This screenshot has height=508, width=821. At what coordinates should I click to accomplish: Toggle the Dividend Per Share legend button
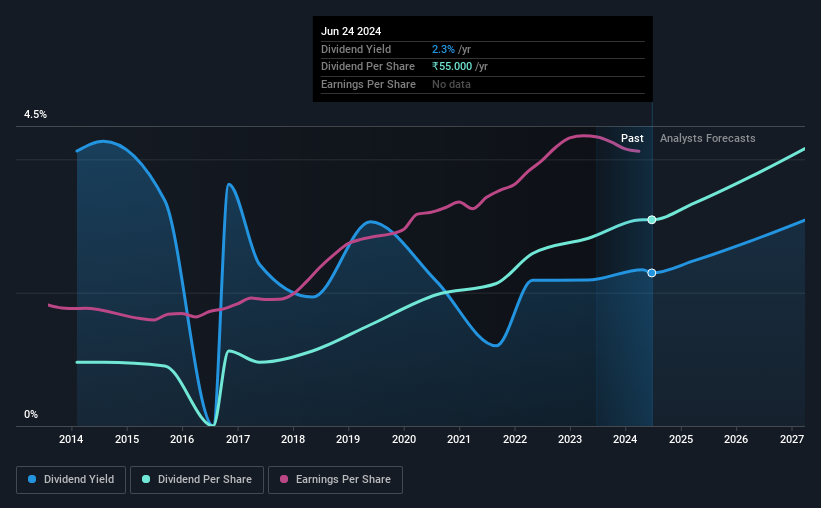(197, 480)
